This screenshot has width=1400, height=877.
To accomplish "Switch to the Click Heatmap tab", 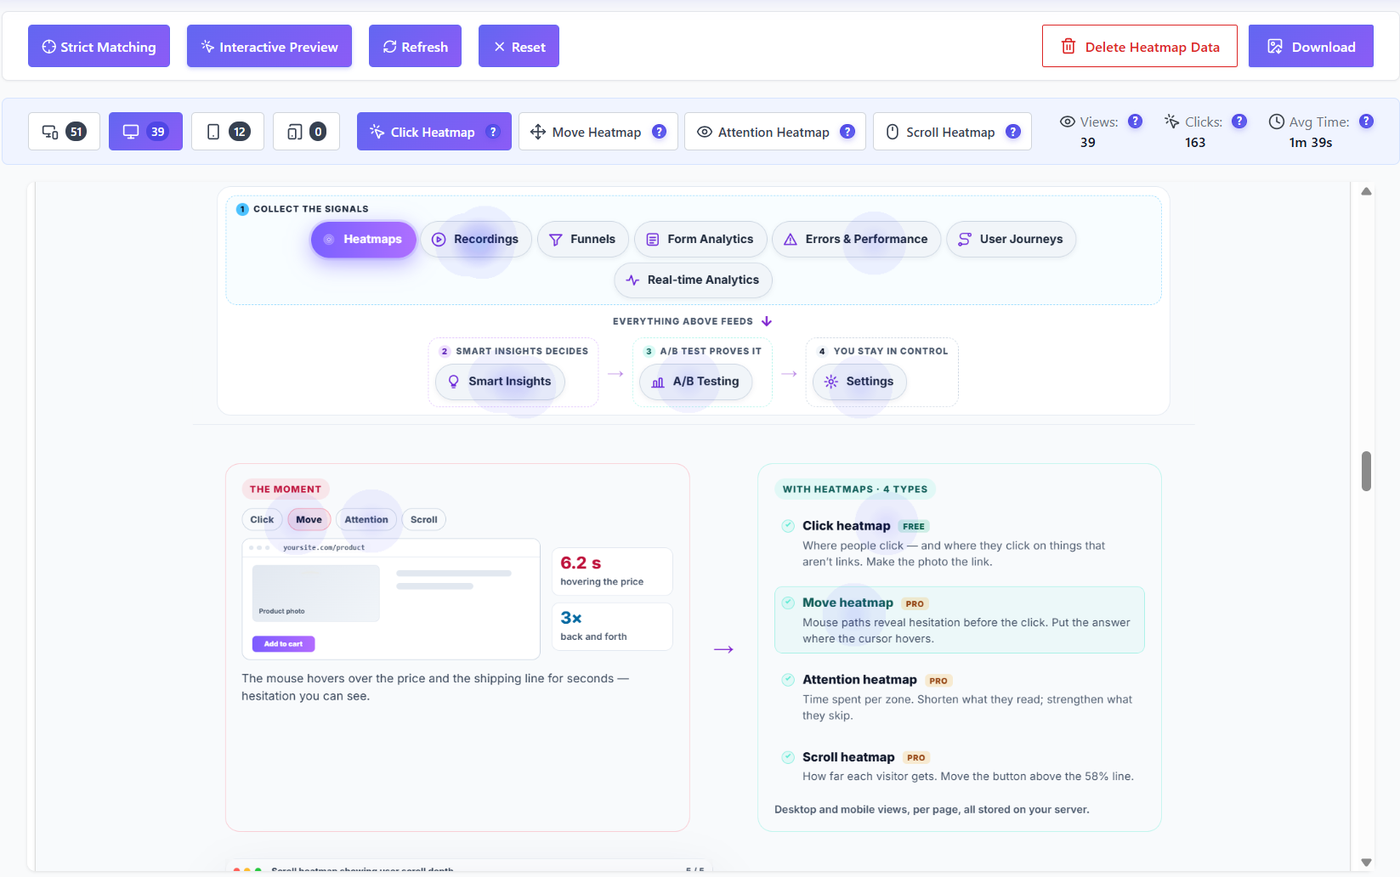I will [434, 132].
